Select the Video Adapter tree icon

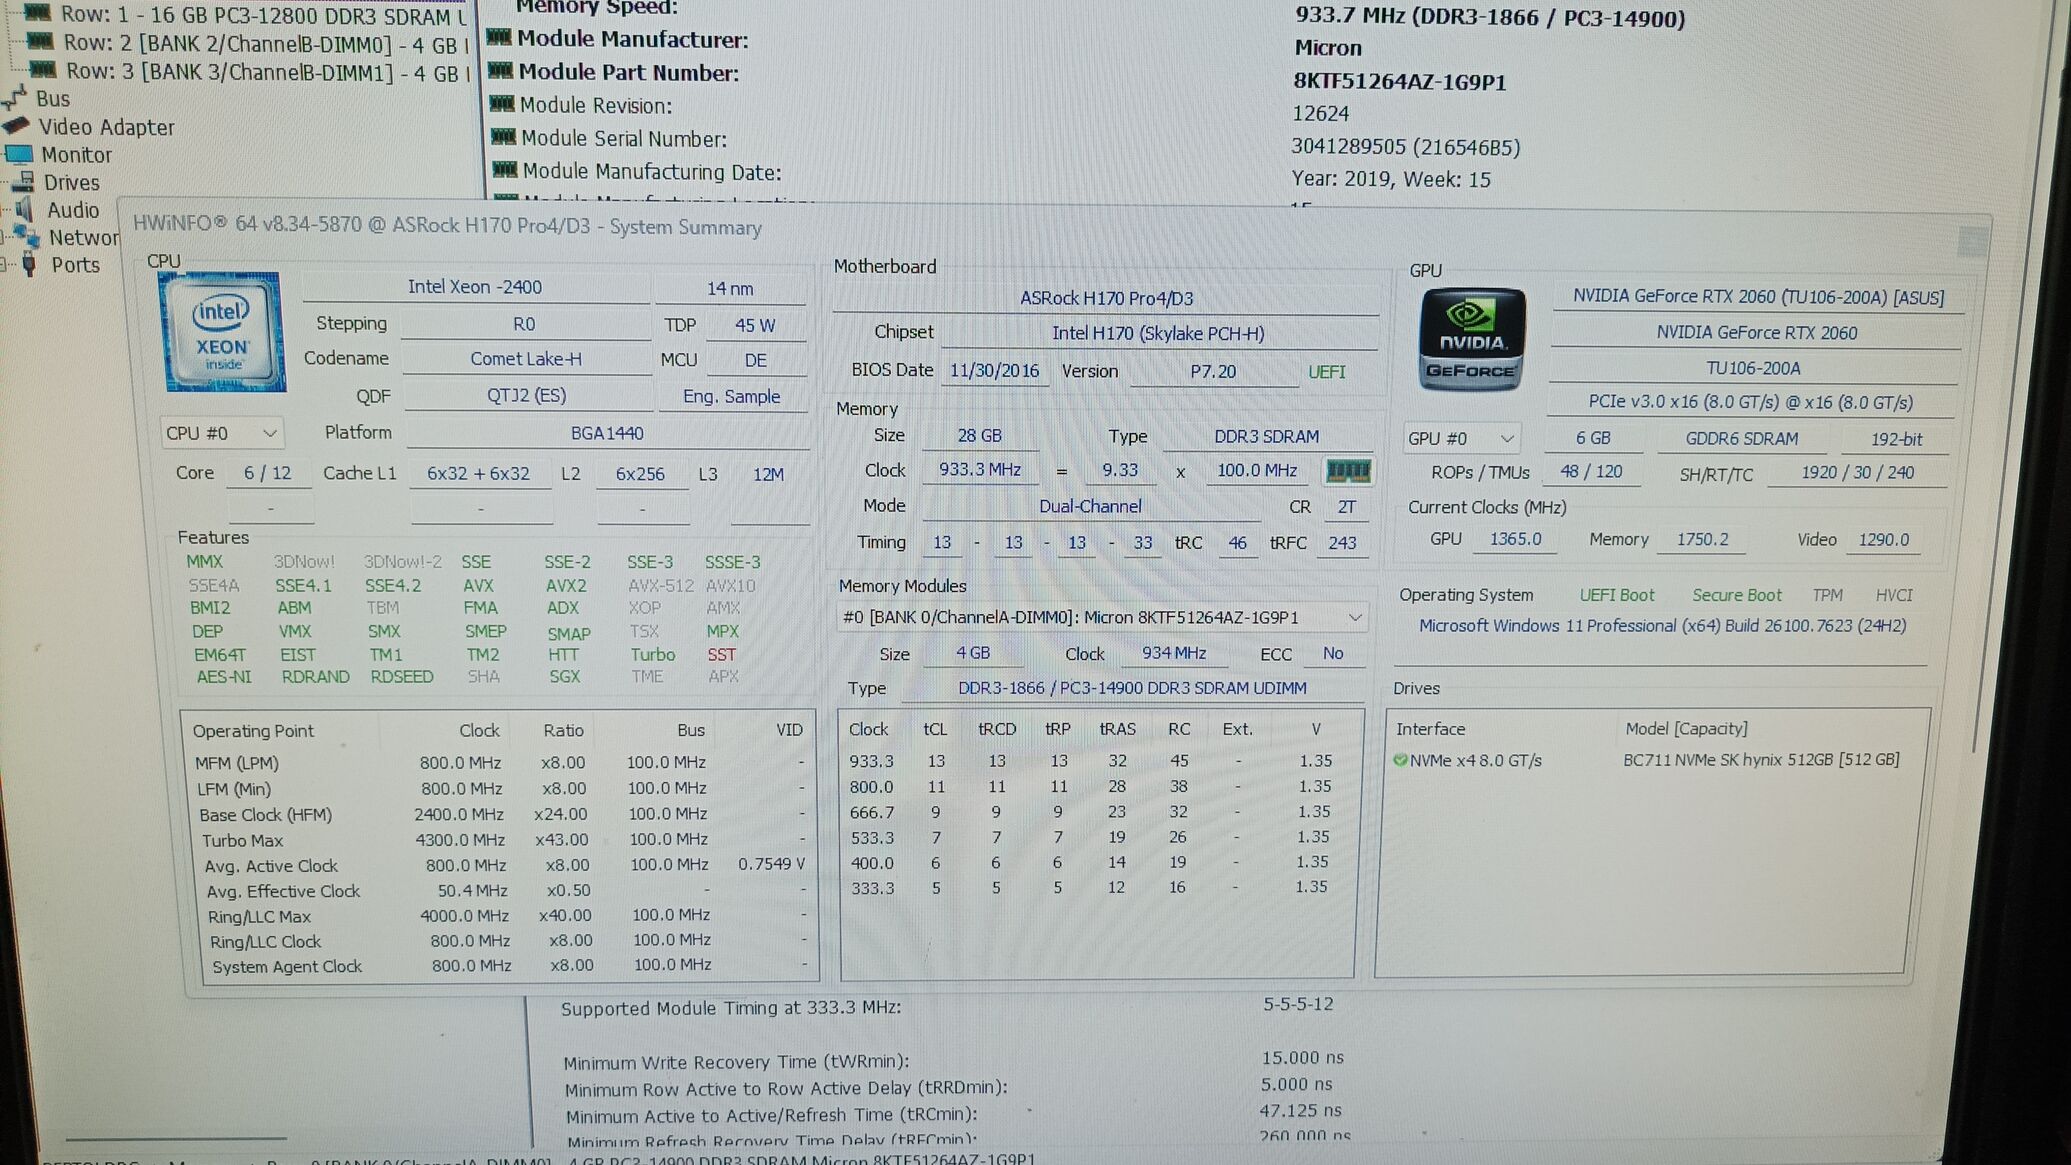(17, 126)
